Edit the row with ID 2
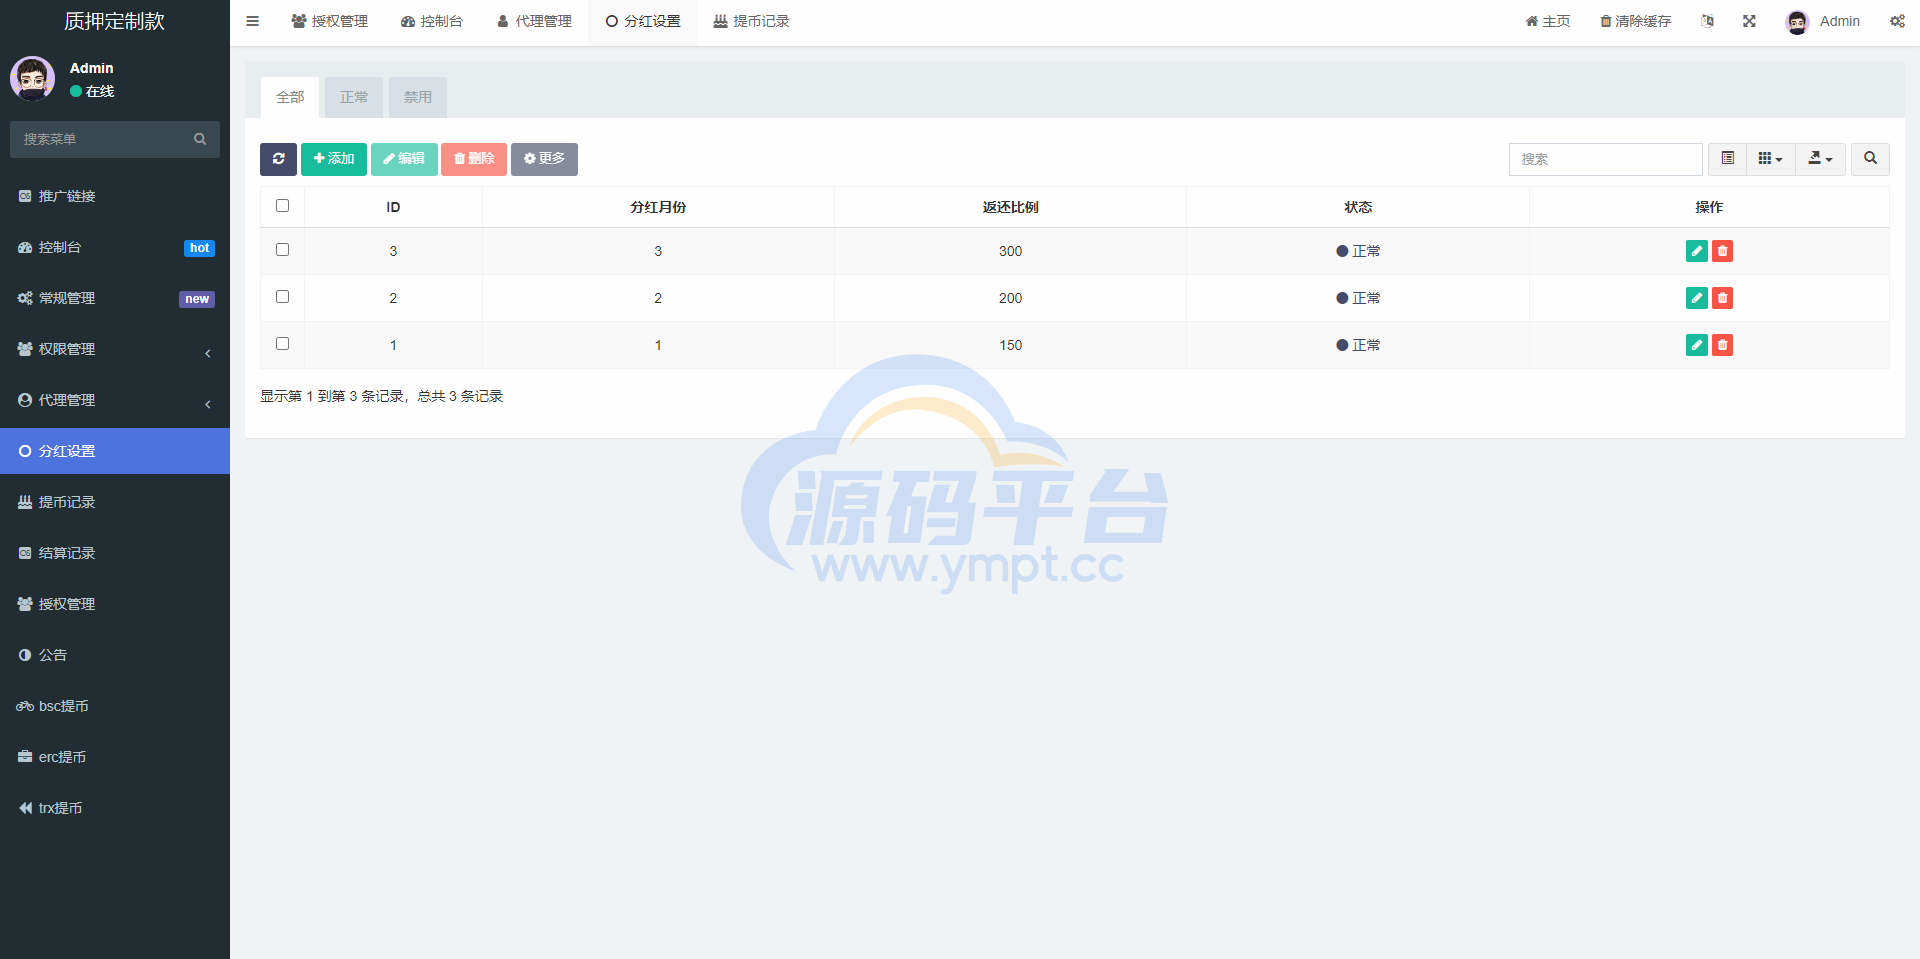 [1697, 298]
